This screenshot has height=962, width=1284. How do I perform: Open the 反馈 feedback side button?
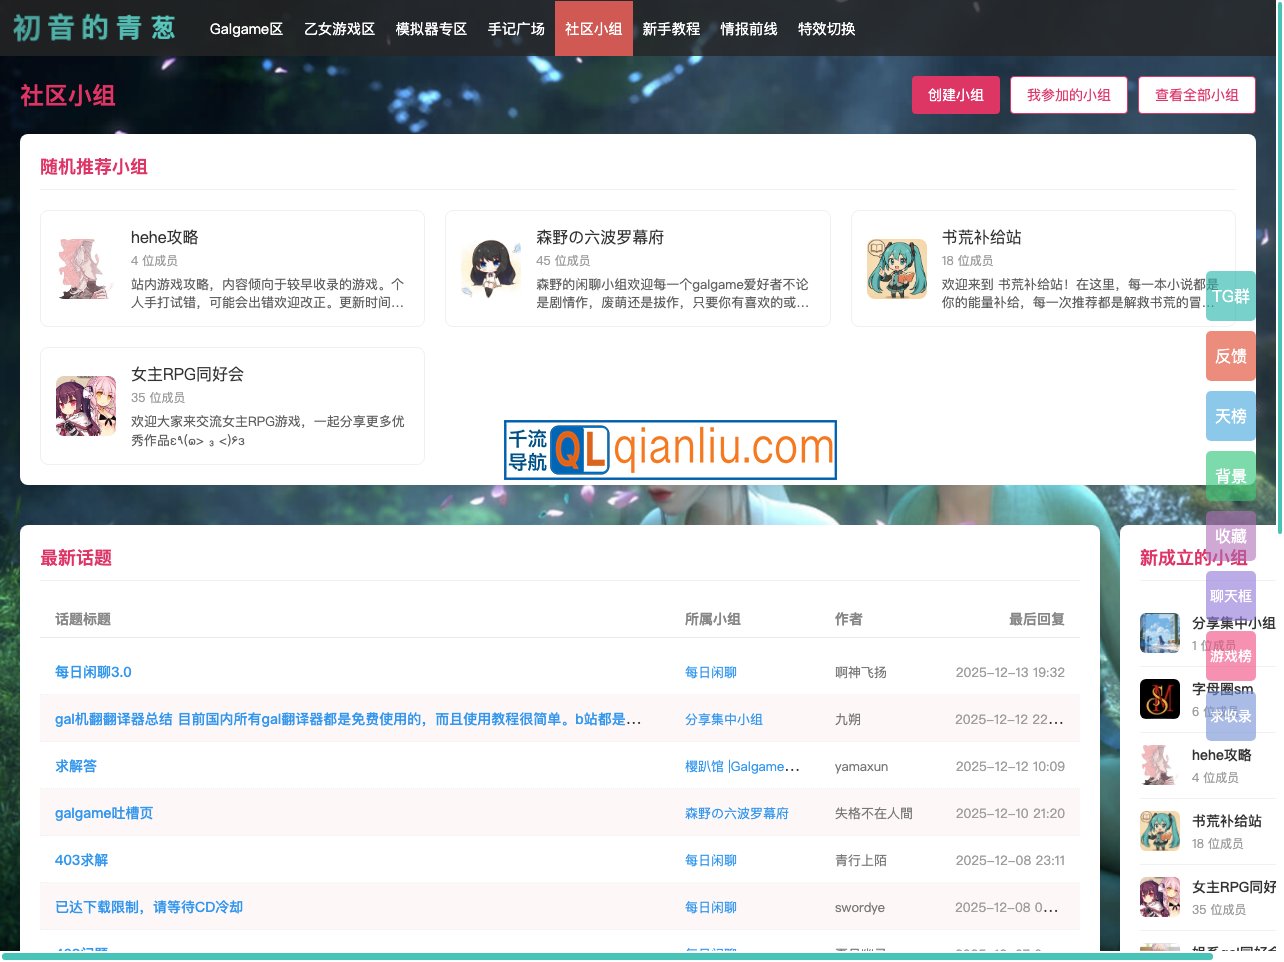click(x=1230, y=356)
